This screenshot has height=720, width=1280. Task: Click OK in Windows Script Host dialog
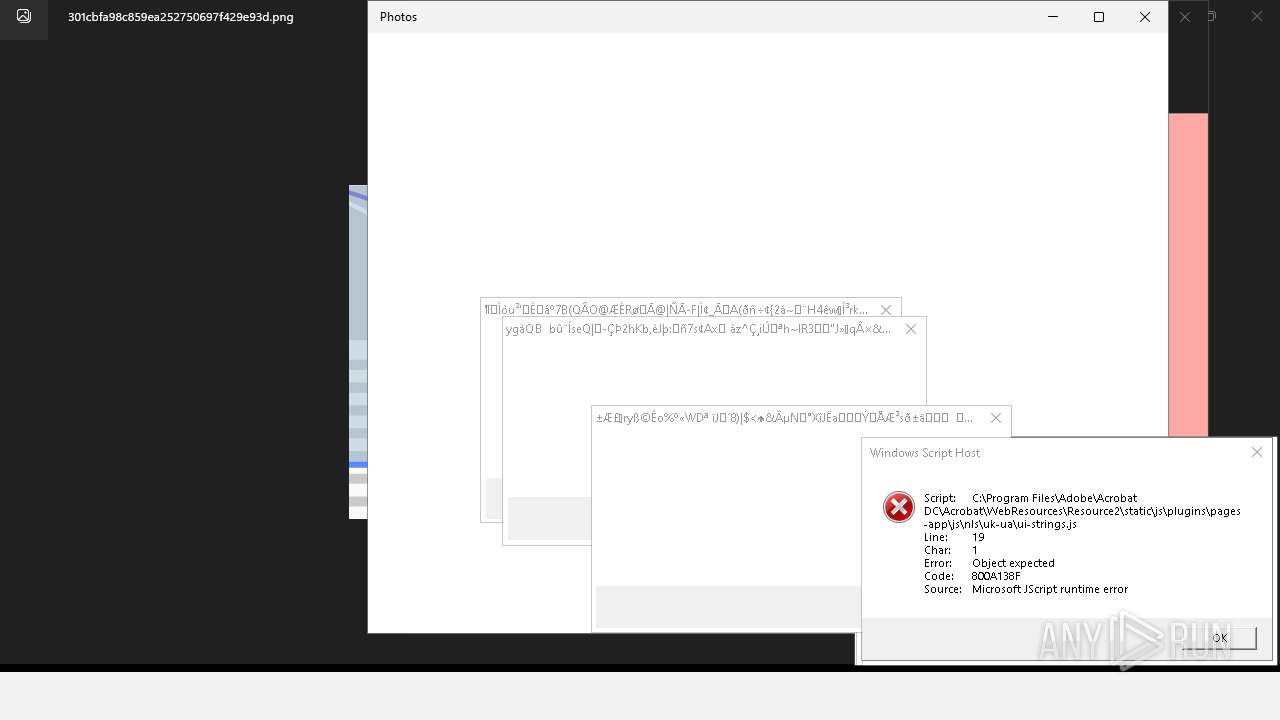[x=1219, y=638]
